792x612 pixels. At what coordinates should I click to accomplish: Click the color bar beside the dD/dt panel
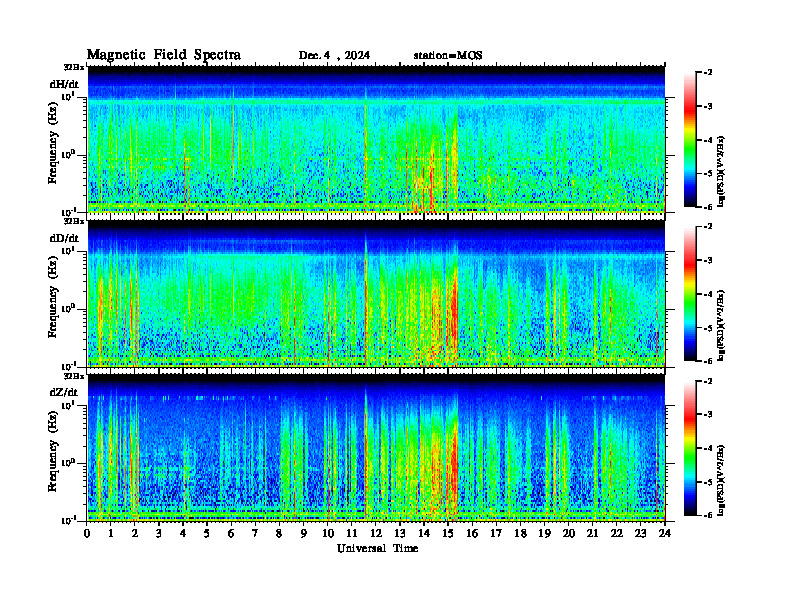click(x=690, y=294)
